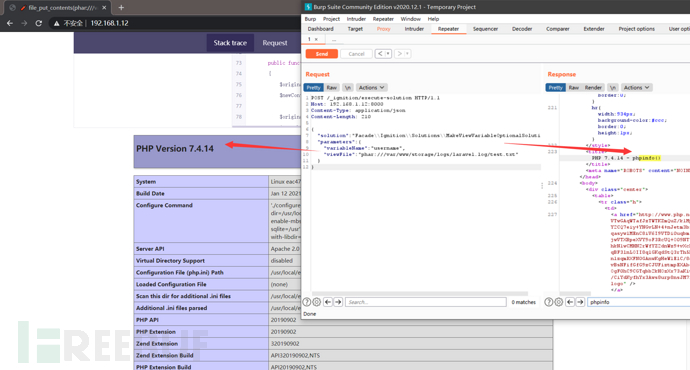This screenshot has height=370, width=690.
Task: Open the Project menu
Action: pyautogui.click(x=331, y=19)
